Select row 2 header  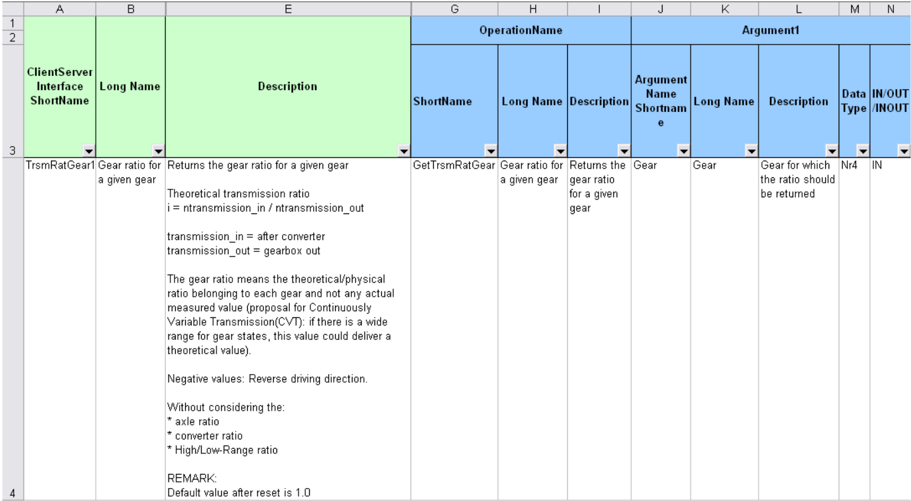[12, 38]
